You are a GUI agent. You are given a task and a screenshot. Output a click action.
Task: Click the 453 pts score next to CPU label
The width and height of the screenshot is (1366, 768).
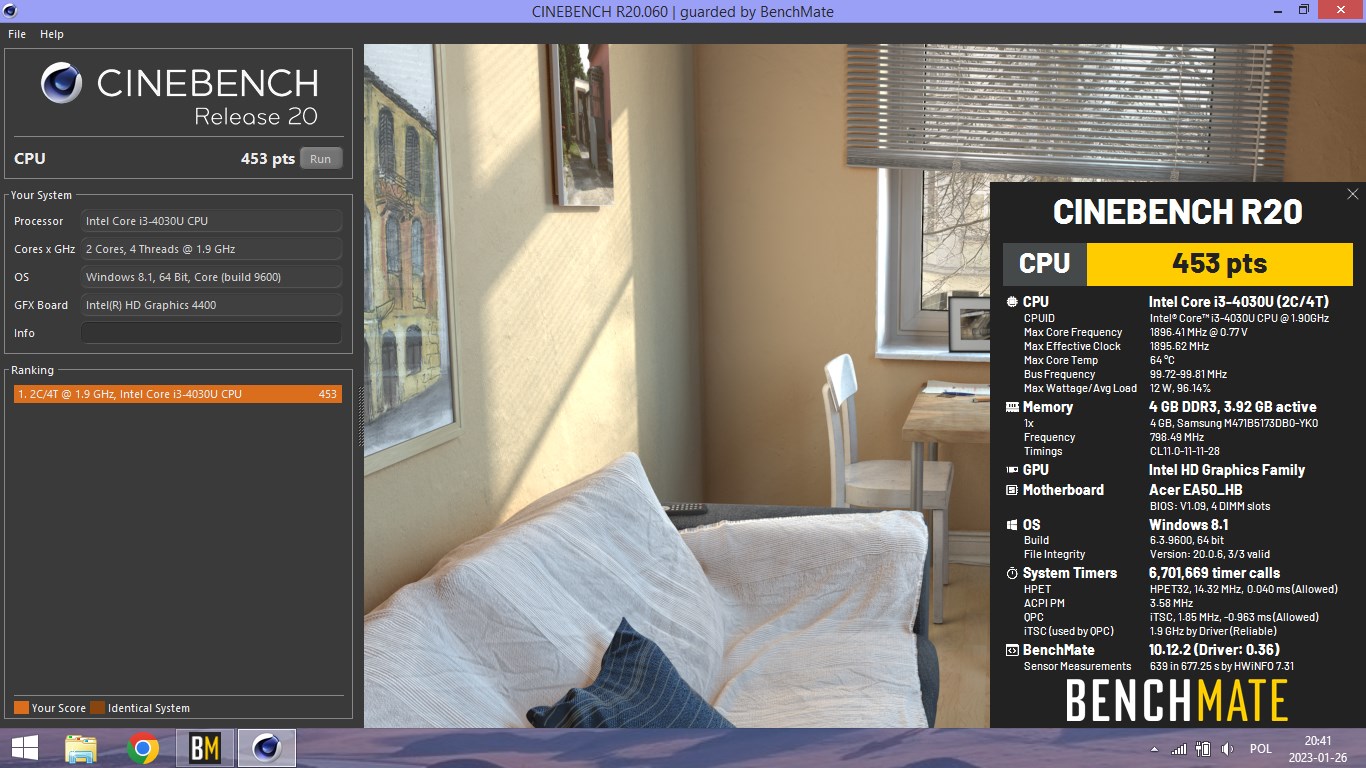(268, 159)
